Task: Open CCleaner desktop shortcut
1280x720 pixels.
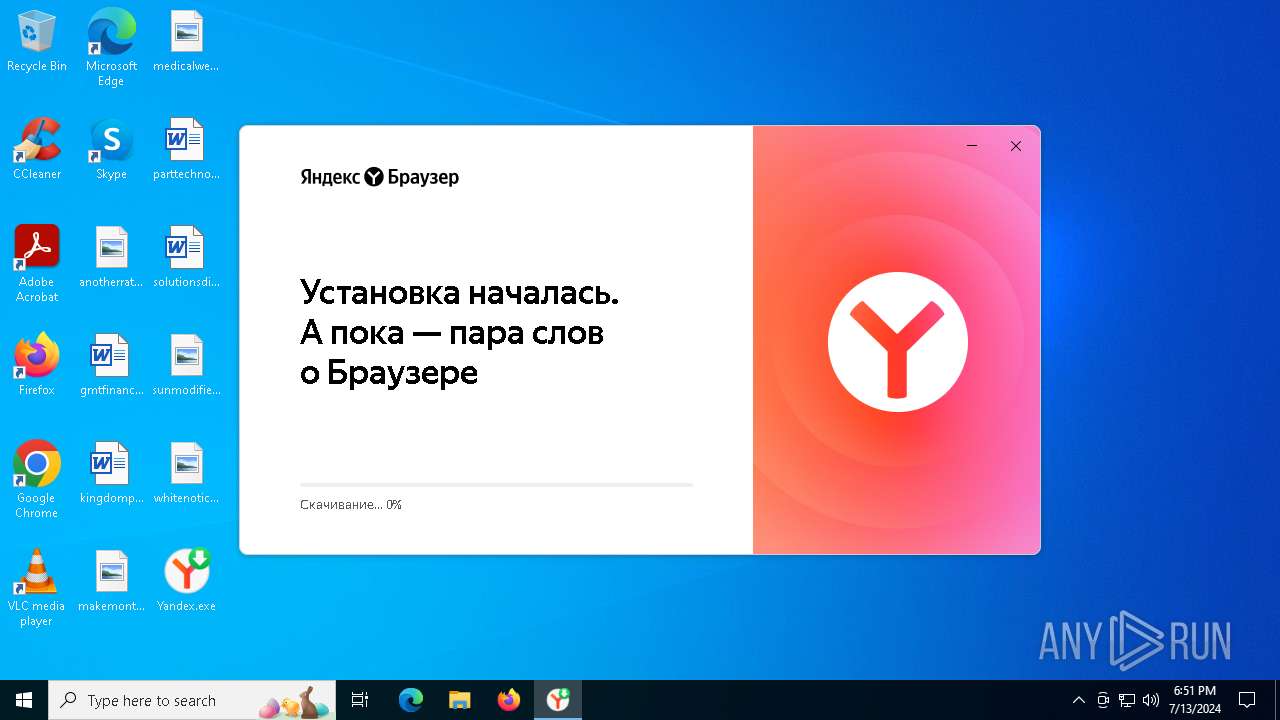Action: coord(37,149)
